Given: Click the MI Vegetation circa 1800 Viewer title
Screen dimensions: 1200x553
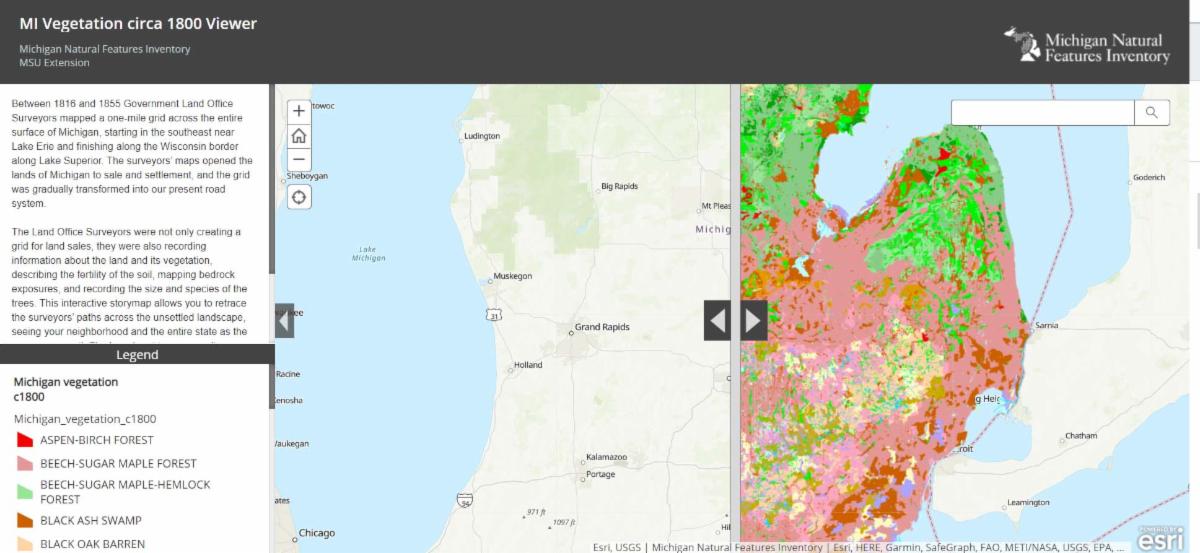Looking at the screenshot, I should (138, 24).
